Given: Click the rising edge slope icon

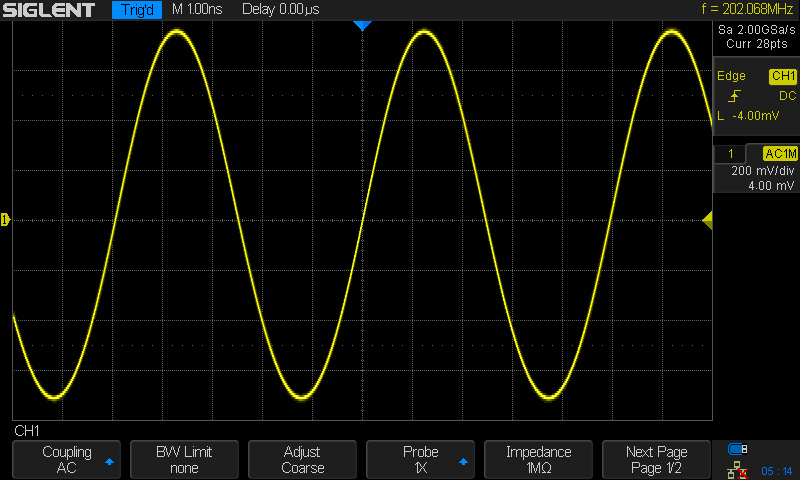Looking at the screenshot, I should (x=735, y=96).
